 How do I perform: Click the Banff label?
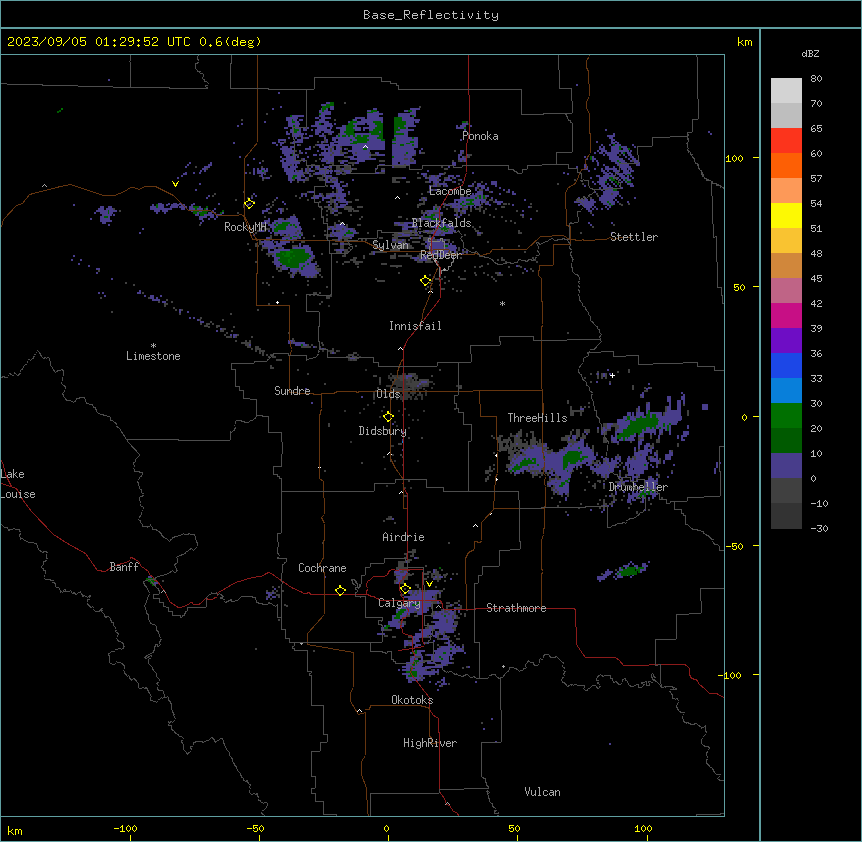pos(124,567)
